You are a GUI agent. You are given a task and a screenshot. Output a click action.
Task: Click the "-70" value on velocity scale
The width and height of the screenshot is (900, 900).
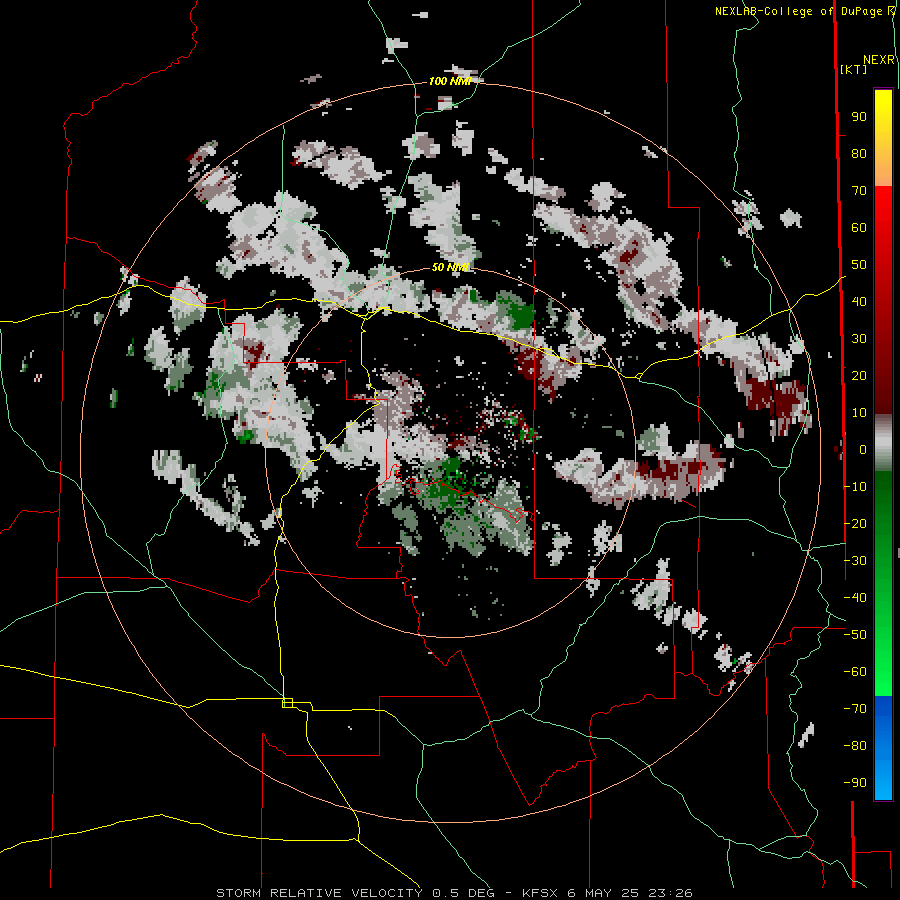[x=855, y=709]
